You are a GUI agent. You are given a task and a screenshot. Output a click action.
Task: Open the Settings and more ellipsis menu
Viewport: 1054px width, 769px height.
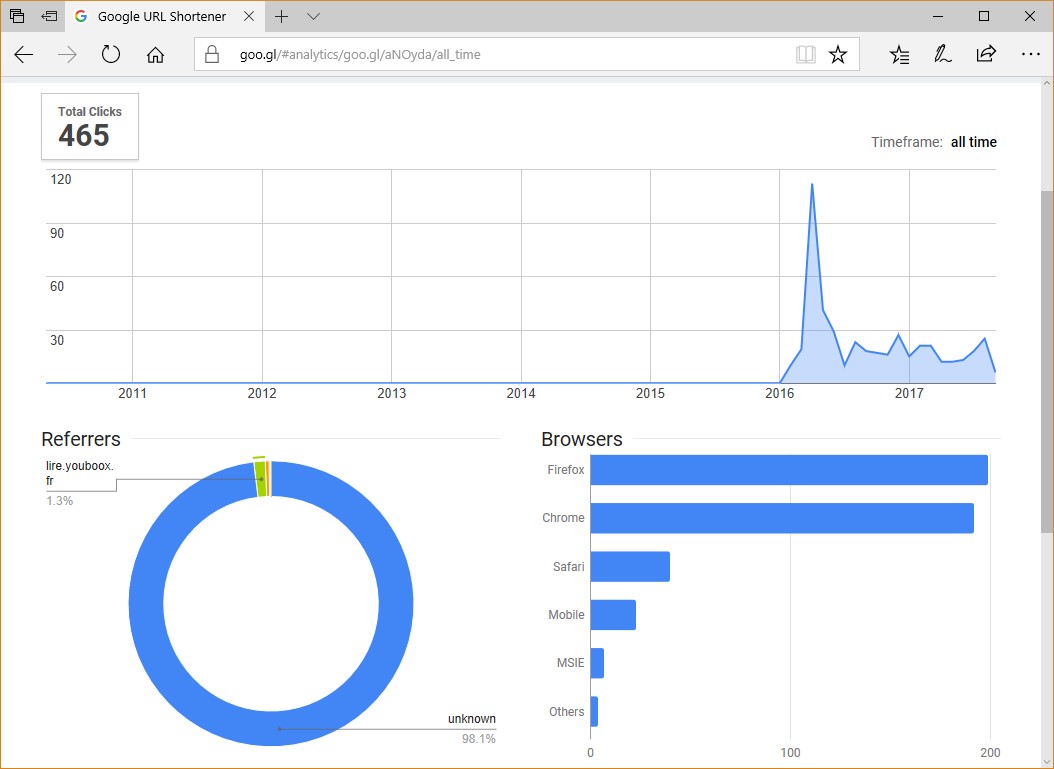pos(1030,55)
